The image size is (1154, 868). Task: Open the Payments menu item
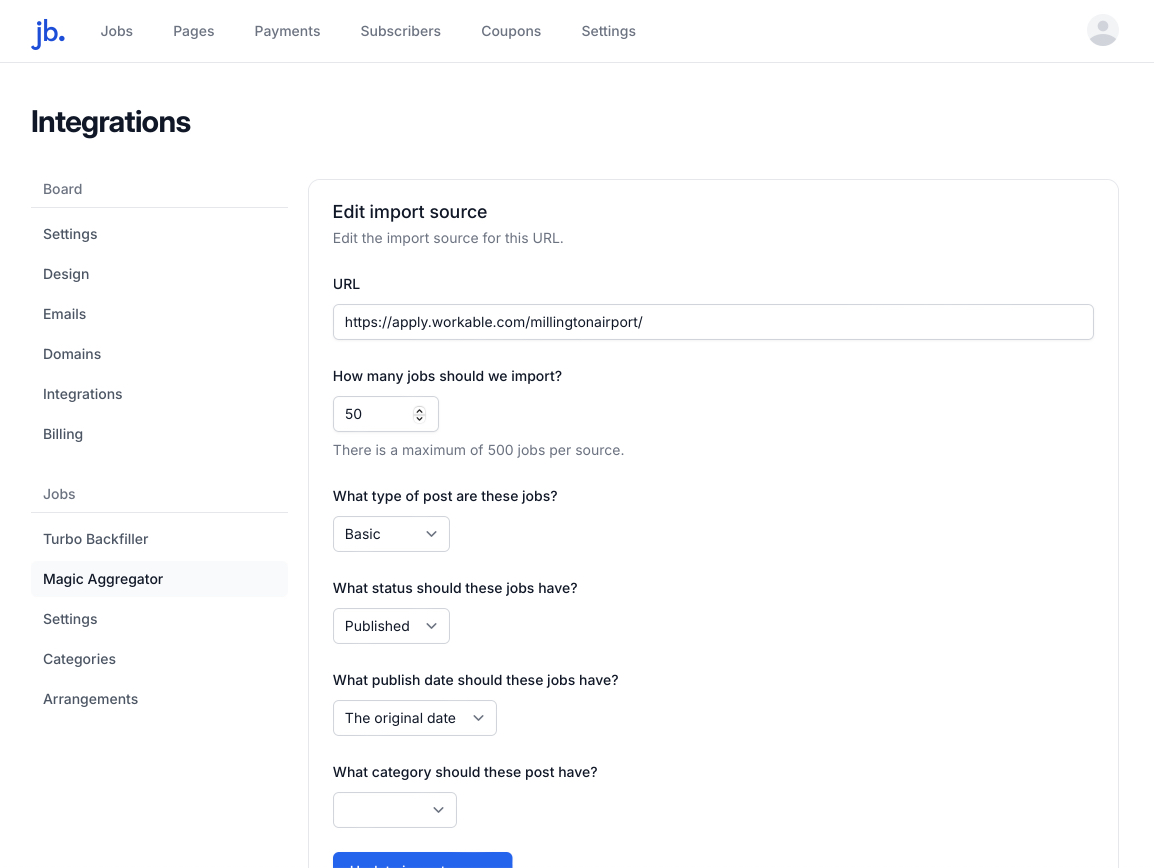pyautogui.click(x=287, y=31)
